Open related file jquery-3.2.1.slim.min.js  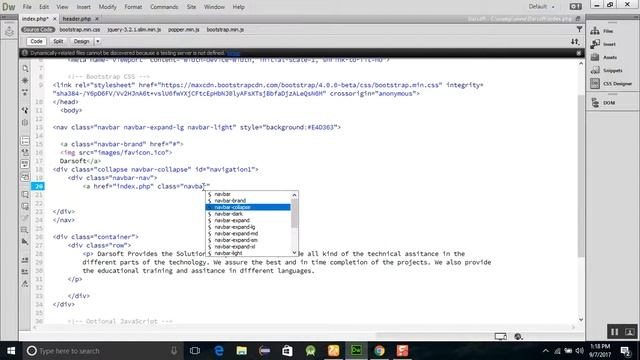134,29
